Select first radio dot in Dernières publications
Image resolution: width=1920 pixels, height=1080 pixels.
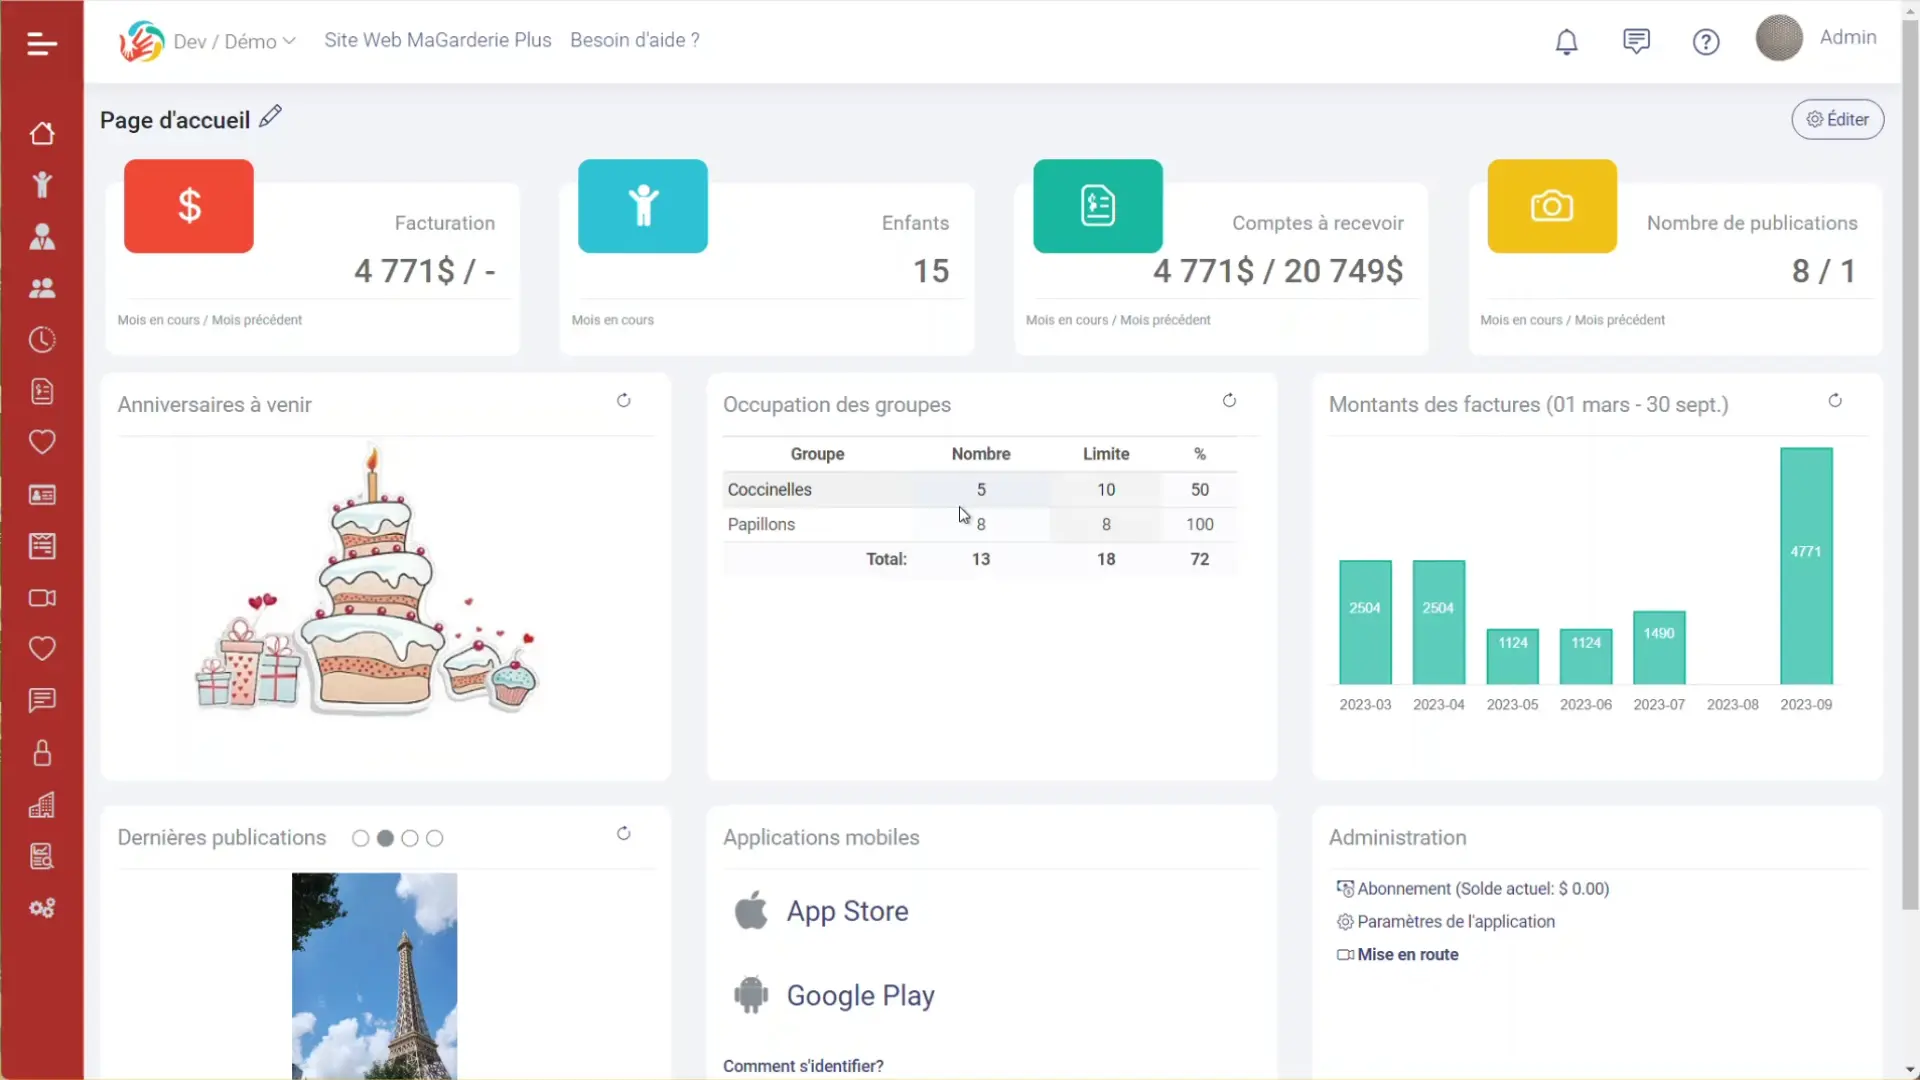pyautogui.click(x=360, y=839)
